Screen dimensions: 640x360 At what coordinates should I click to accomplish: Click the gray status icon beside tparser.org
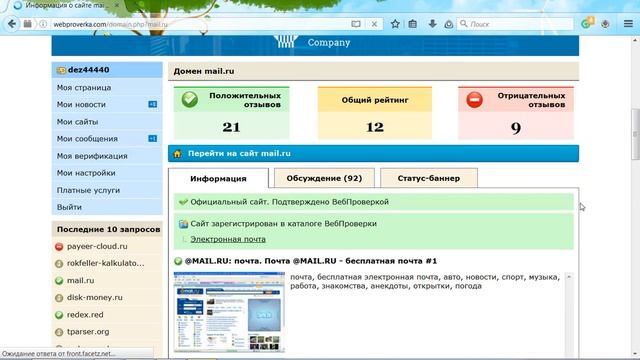point(59,332)
